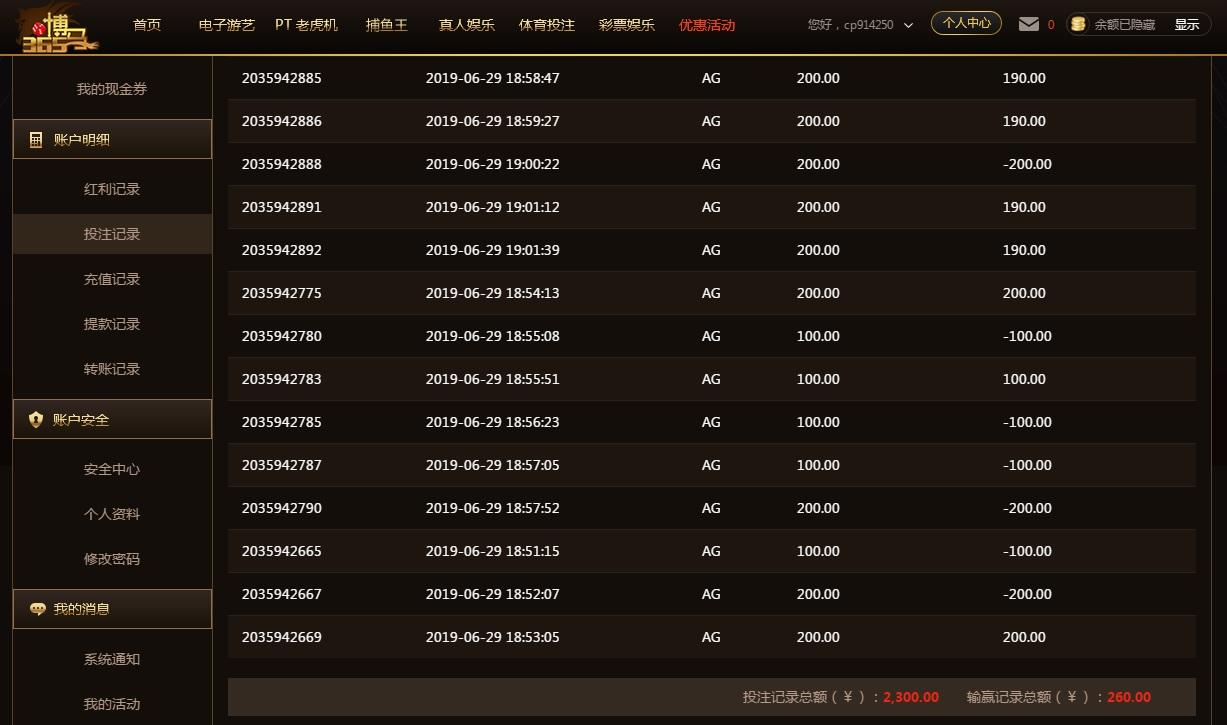The image size is (1227, 725).
Task: Expand the user menu next to cp914250
Action: click(x=908, y=26)
